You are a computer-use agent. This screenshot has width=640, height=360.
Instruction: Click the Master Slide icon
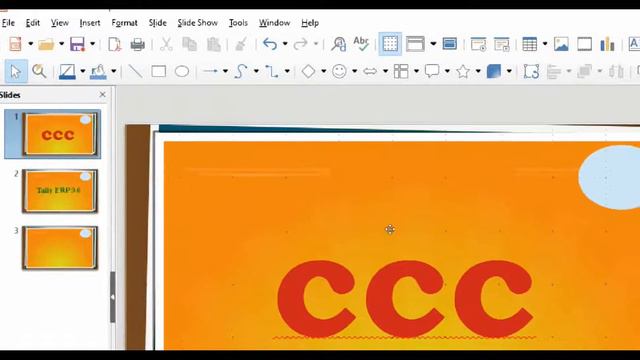(449, 44)
